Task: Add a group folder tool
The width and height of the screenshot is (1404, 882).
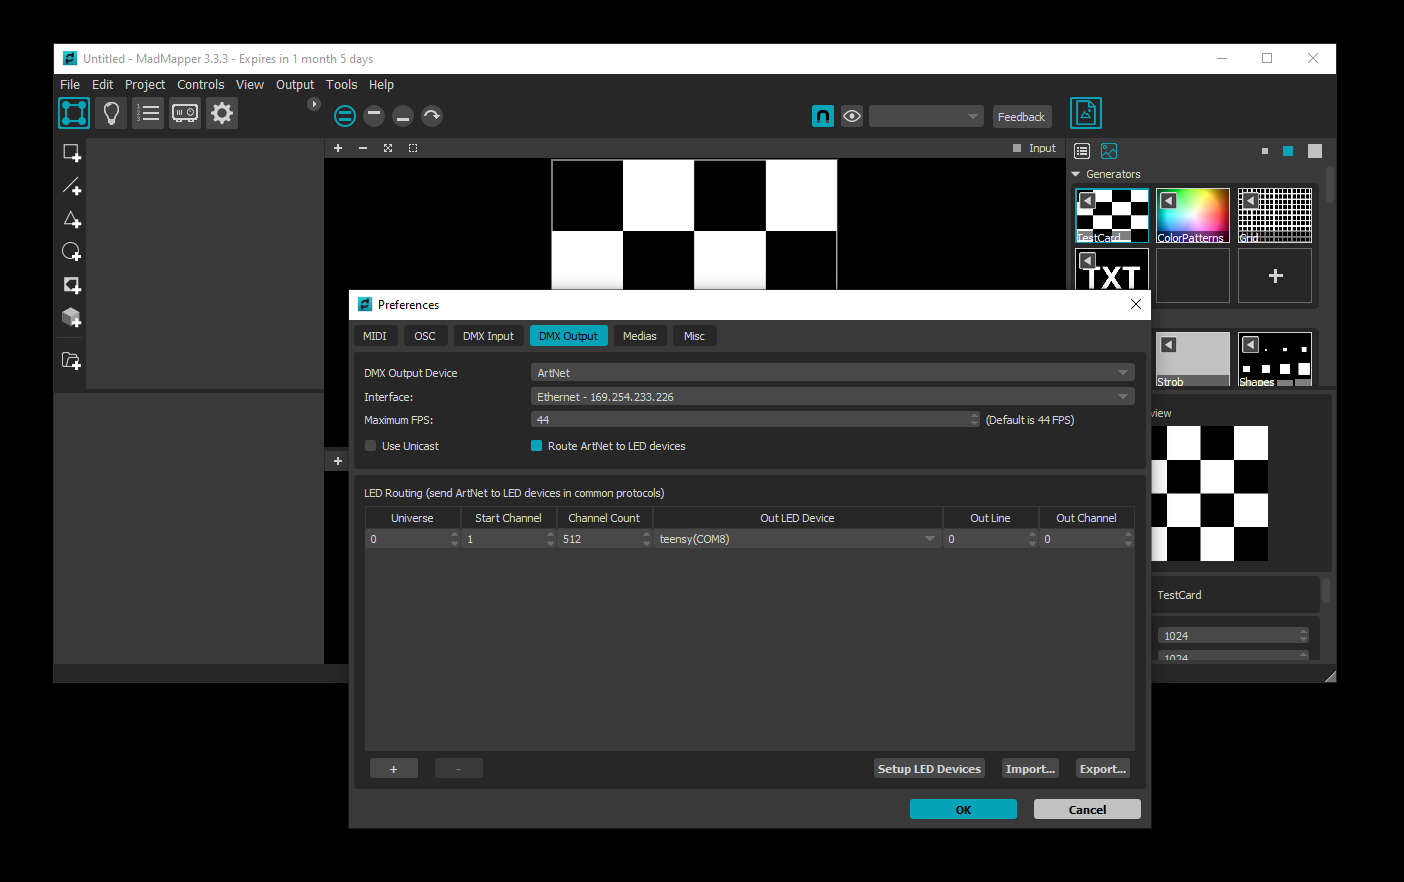Action: (72, 360)
